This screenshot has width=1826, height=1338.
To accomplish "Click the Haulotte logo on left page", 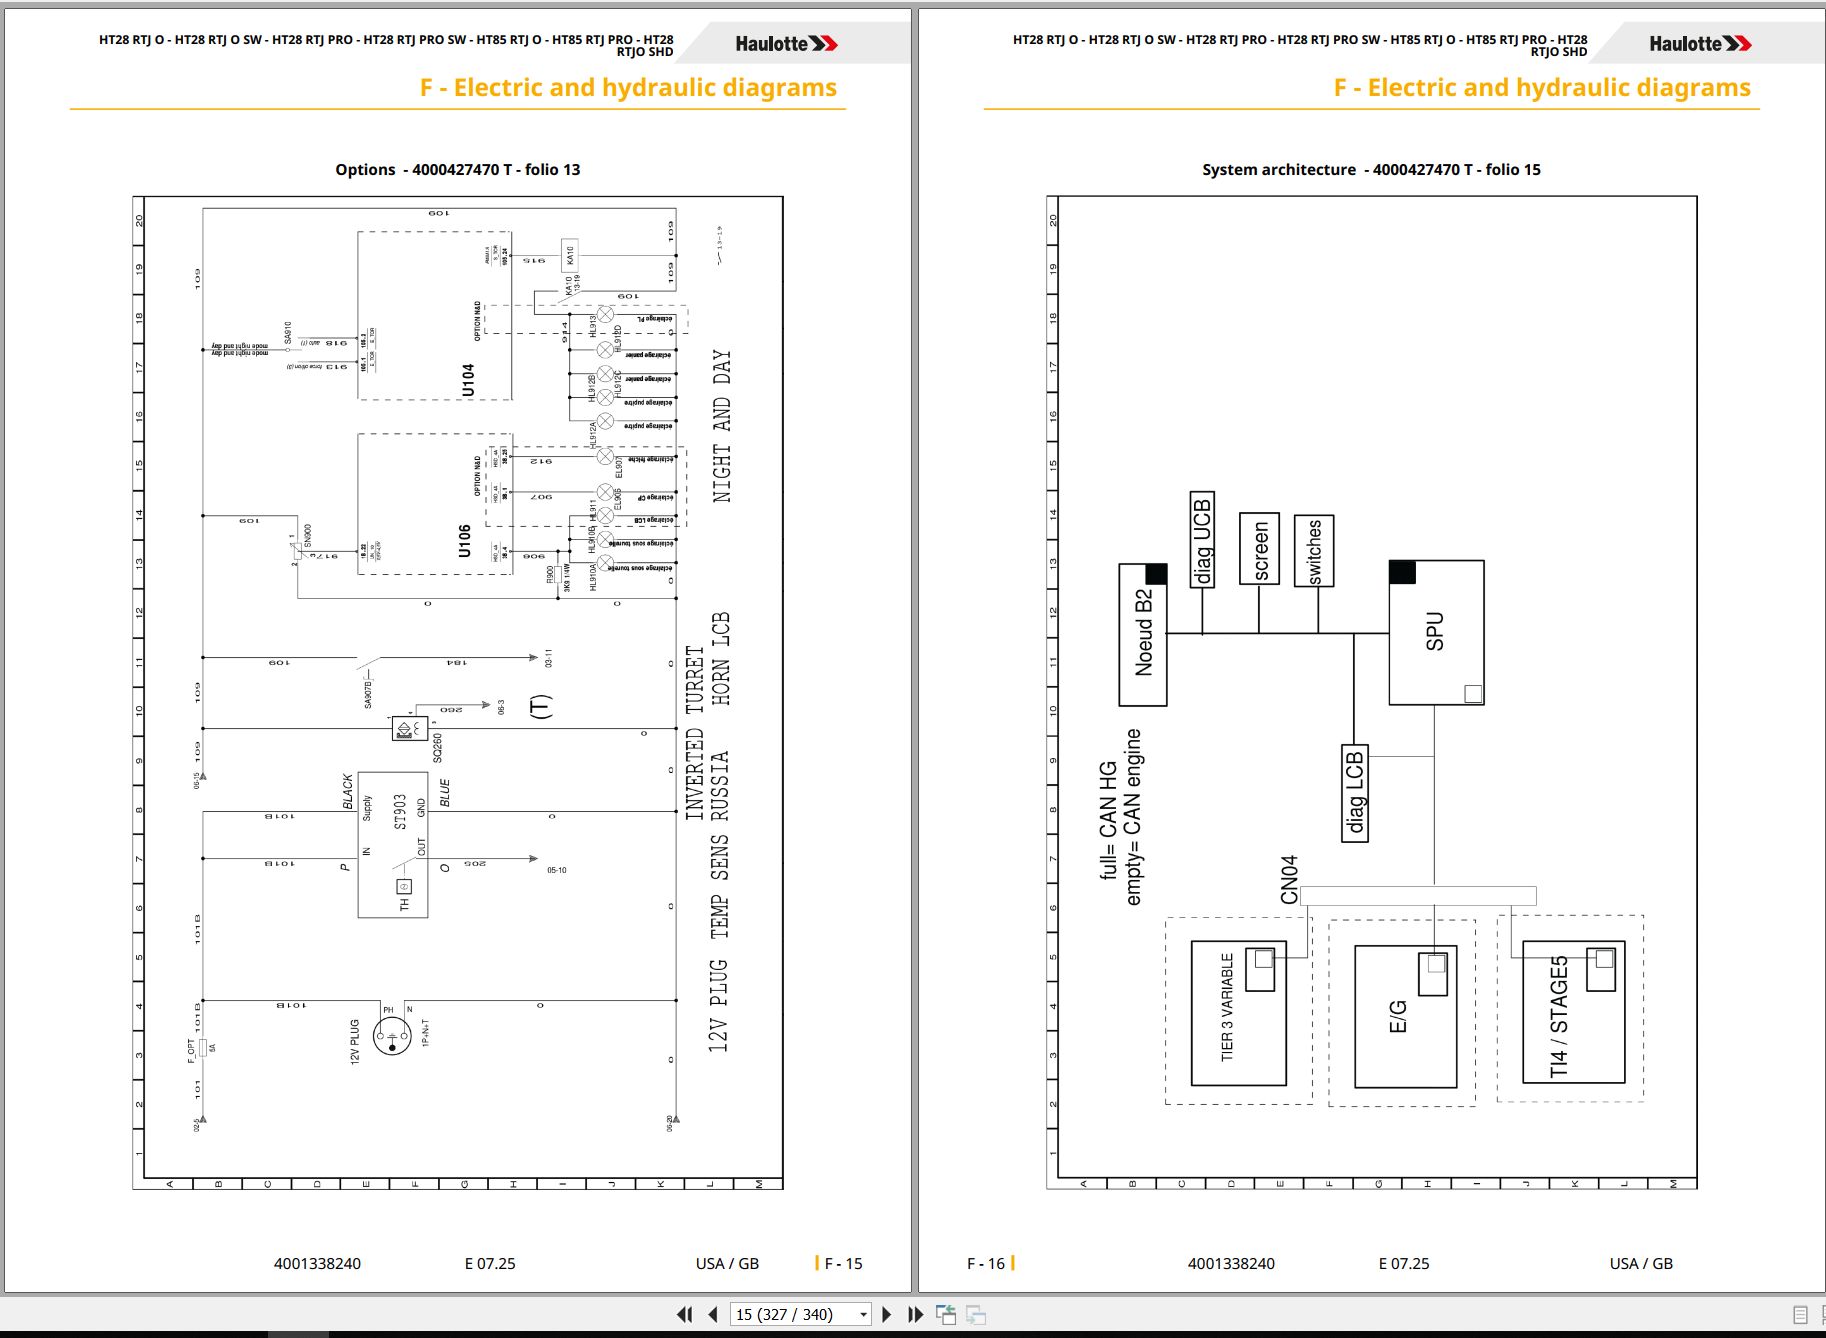I will (x=786, y=44).
